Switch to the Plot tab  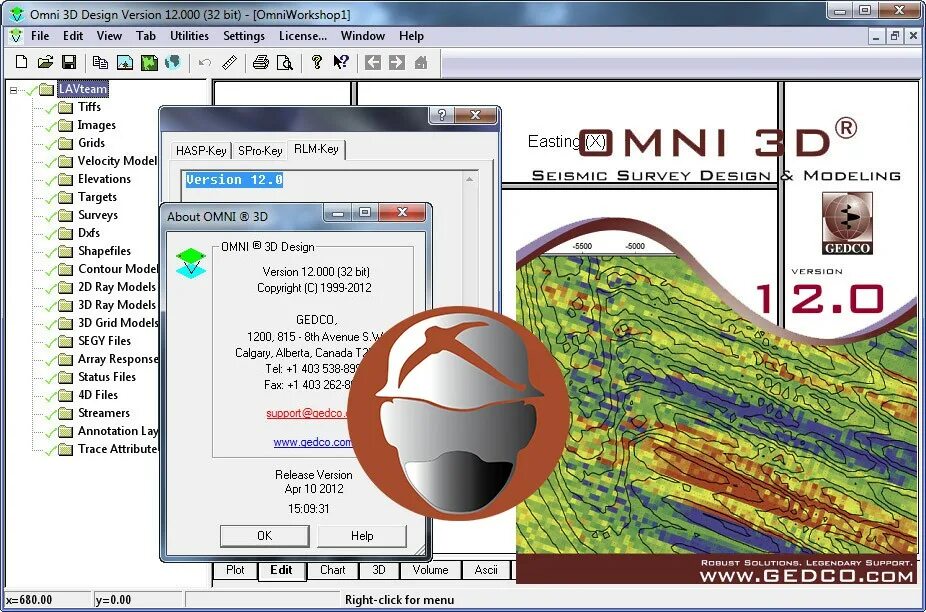click(x=235, y=570)
